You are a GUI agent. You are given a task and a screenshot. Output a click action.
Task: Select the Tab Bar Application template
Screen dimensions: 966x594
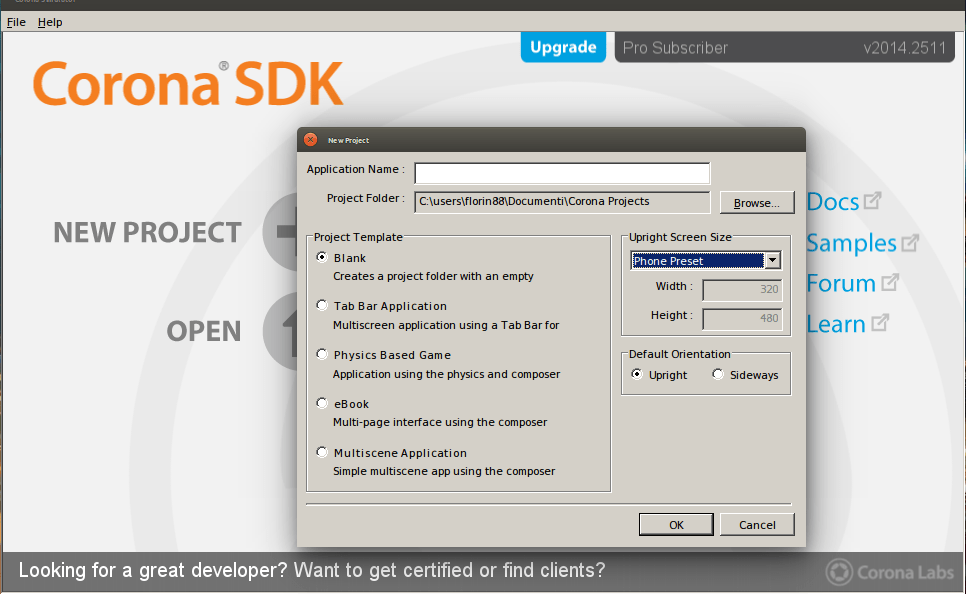(322, 305)
